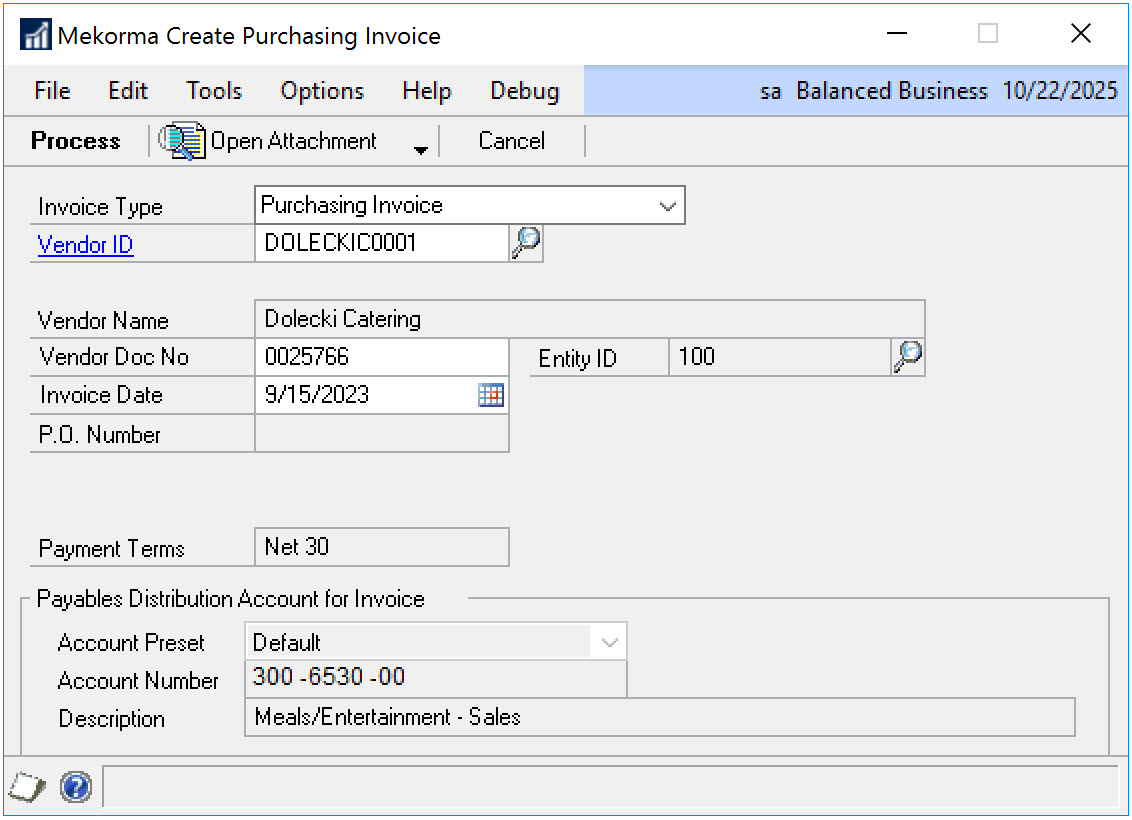1132x820 pixels.
Task: Click the Mekorma app icon in title bar
Action: tap(35, 36)
